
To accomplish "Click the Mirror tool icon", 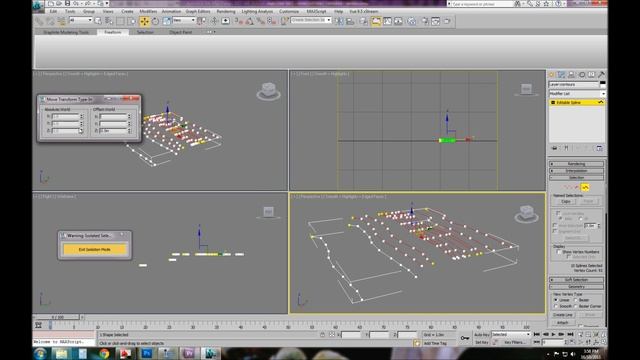I will coord(339,21).
